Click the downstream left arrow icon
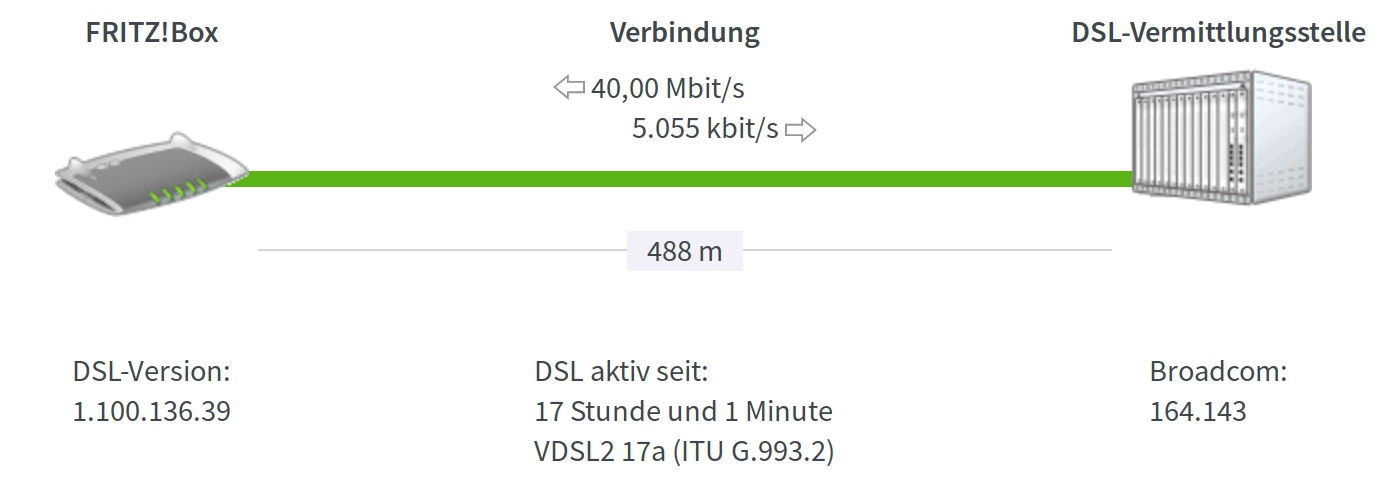The height and width of the screenshot is (486, 1396). tap(569, 88)
